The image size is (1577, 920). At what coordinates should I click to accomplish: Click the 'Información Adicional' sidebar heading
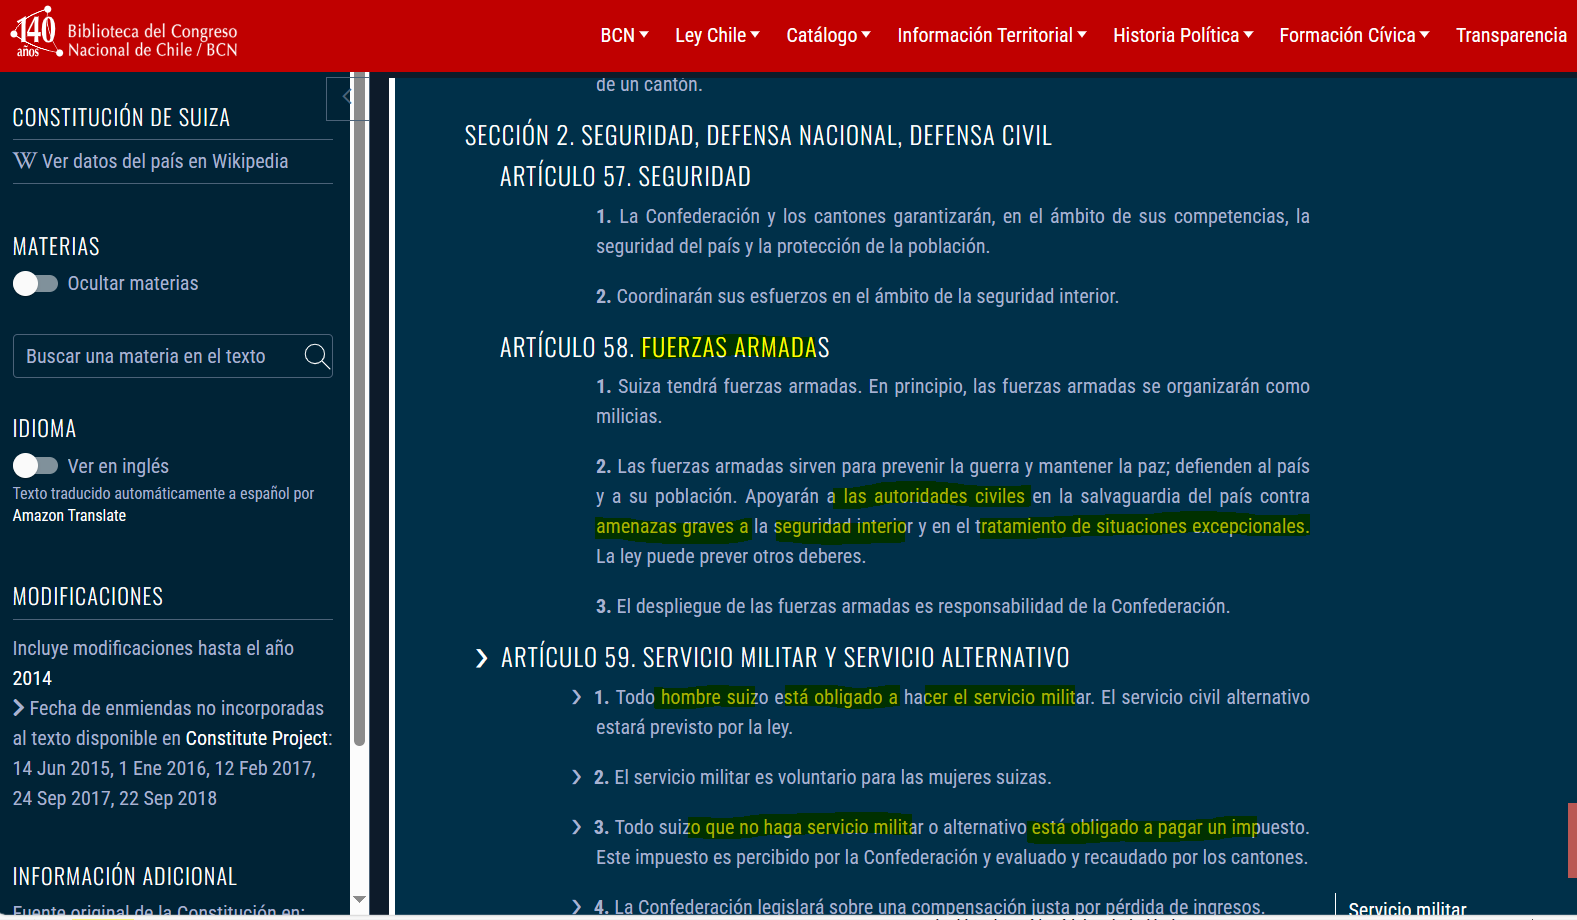pyautogui.click(x=125, y=876)
